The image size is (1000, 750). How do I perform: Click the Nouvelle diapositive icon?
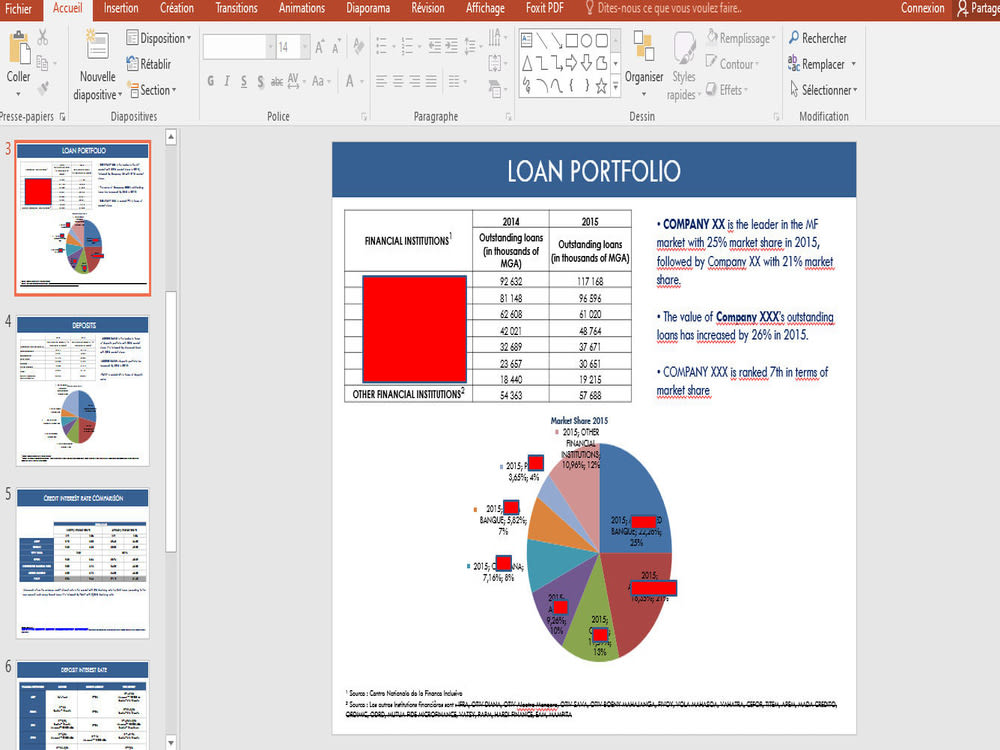[98, 46]
